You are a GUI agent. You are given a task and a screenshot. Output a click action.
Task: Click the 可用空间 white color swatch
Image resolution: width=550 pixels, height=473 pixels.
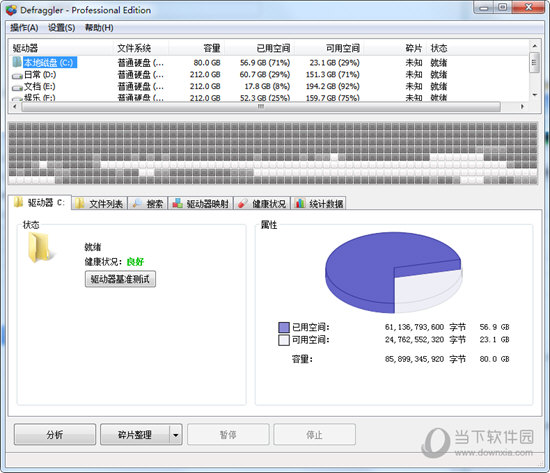tap(284, 340)
